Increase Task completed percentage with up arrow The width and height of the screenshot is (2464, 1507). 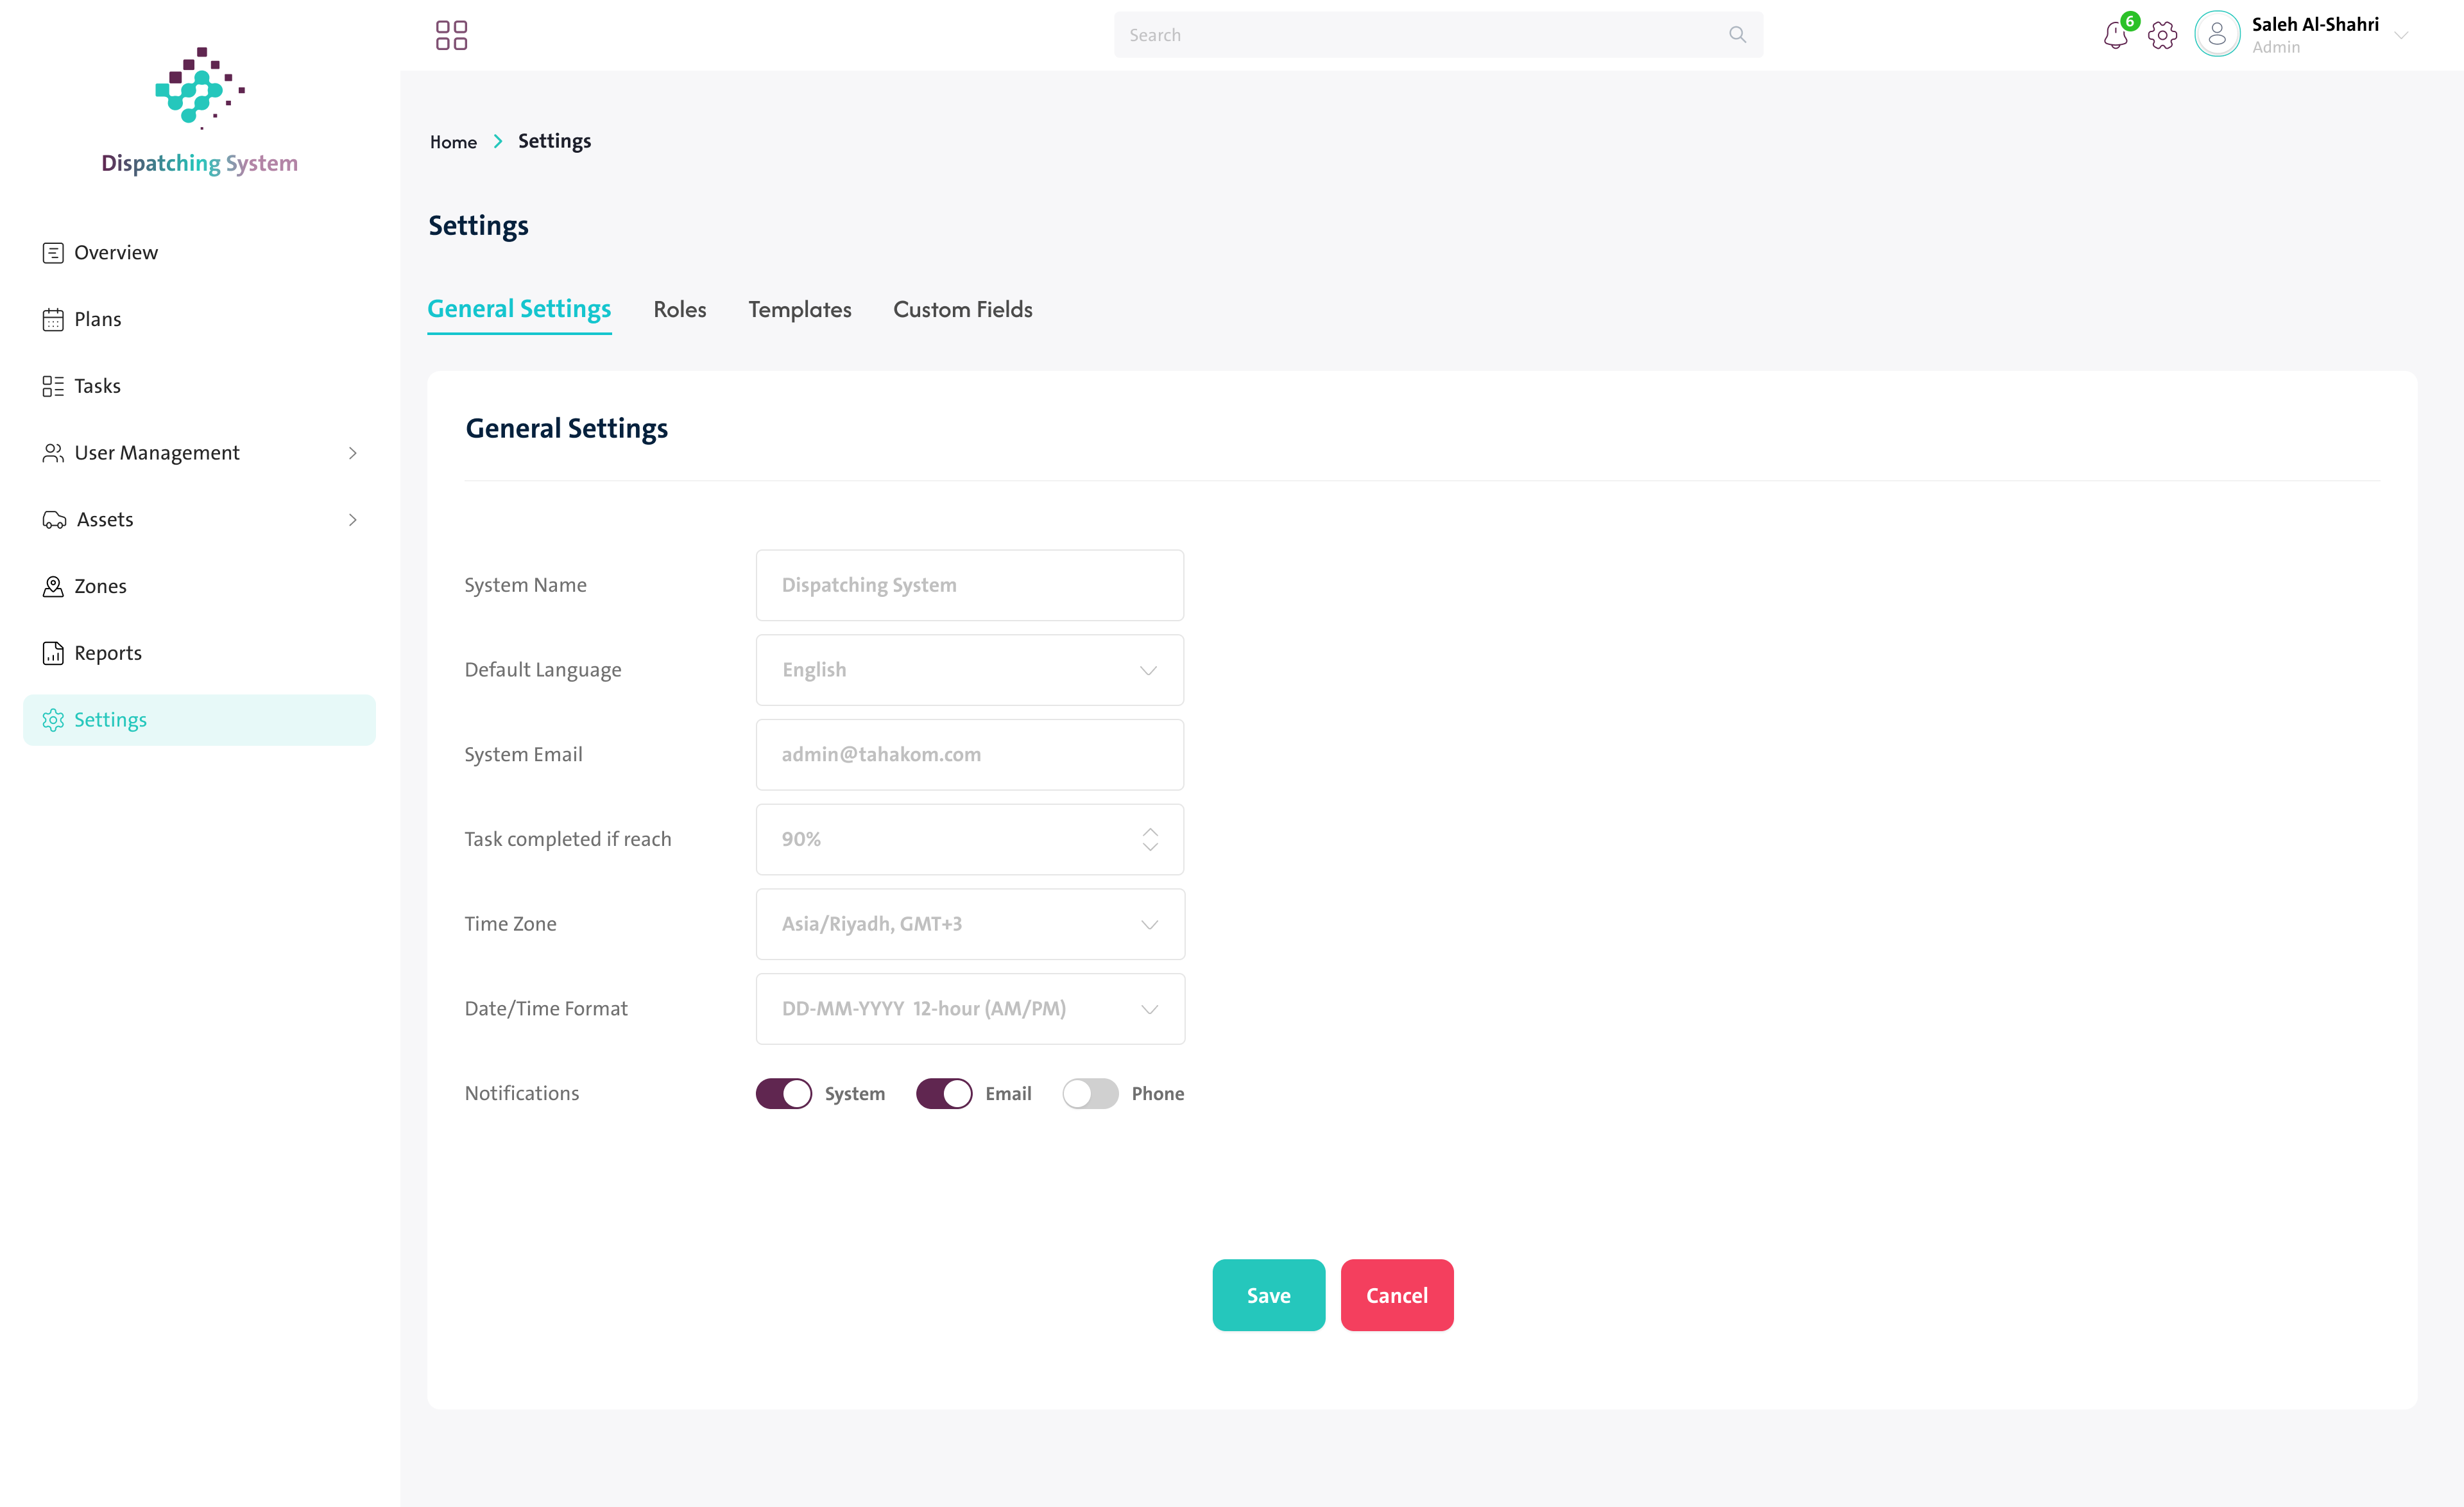1150,831
